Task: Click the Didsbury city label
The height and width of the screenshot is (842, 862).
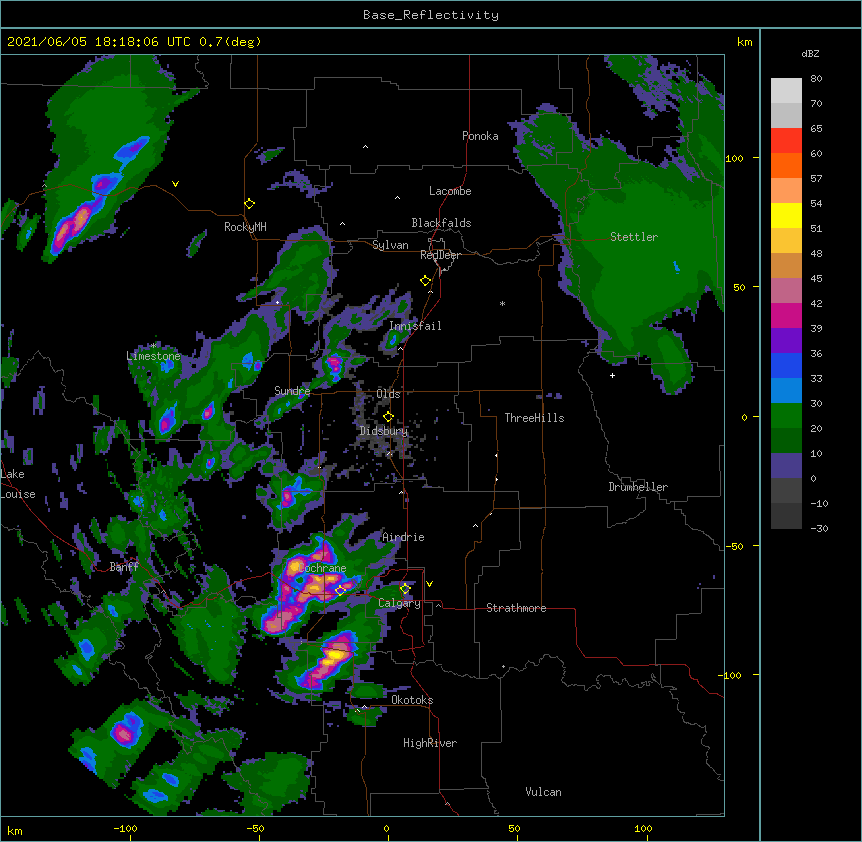Action: 384,431
